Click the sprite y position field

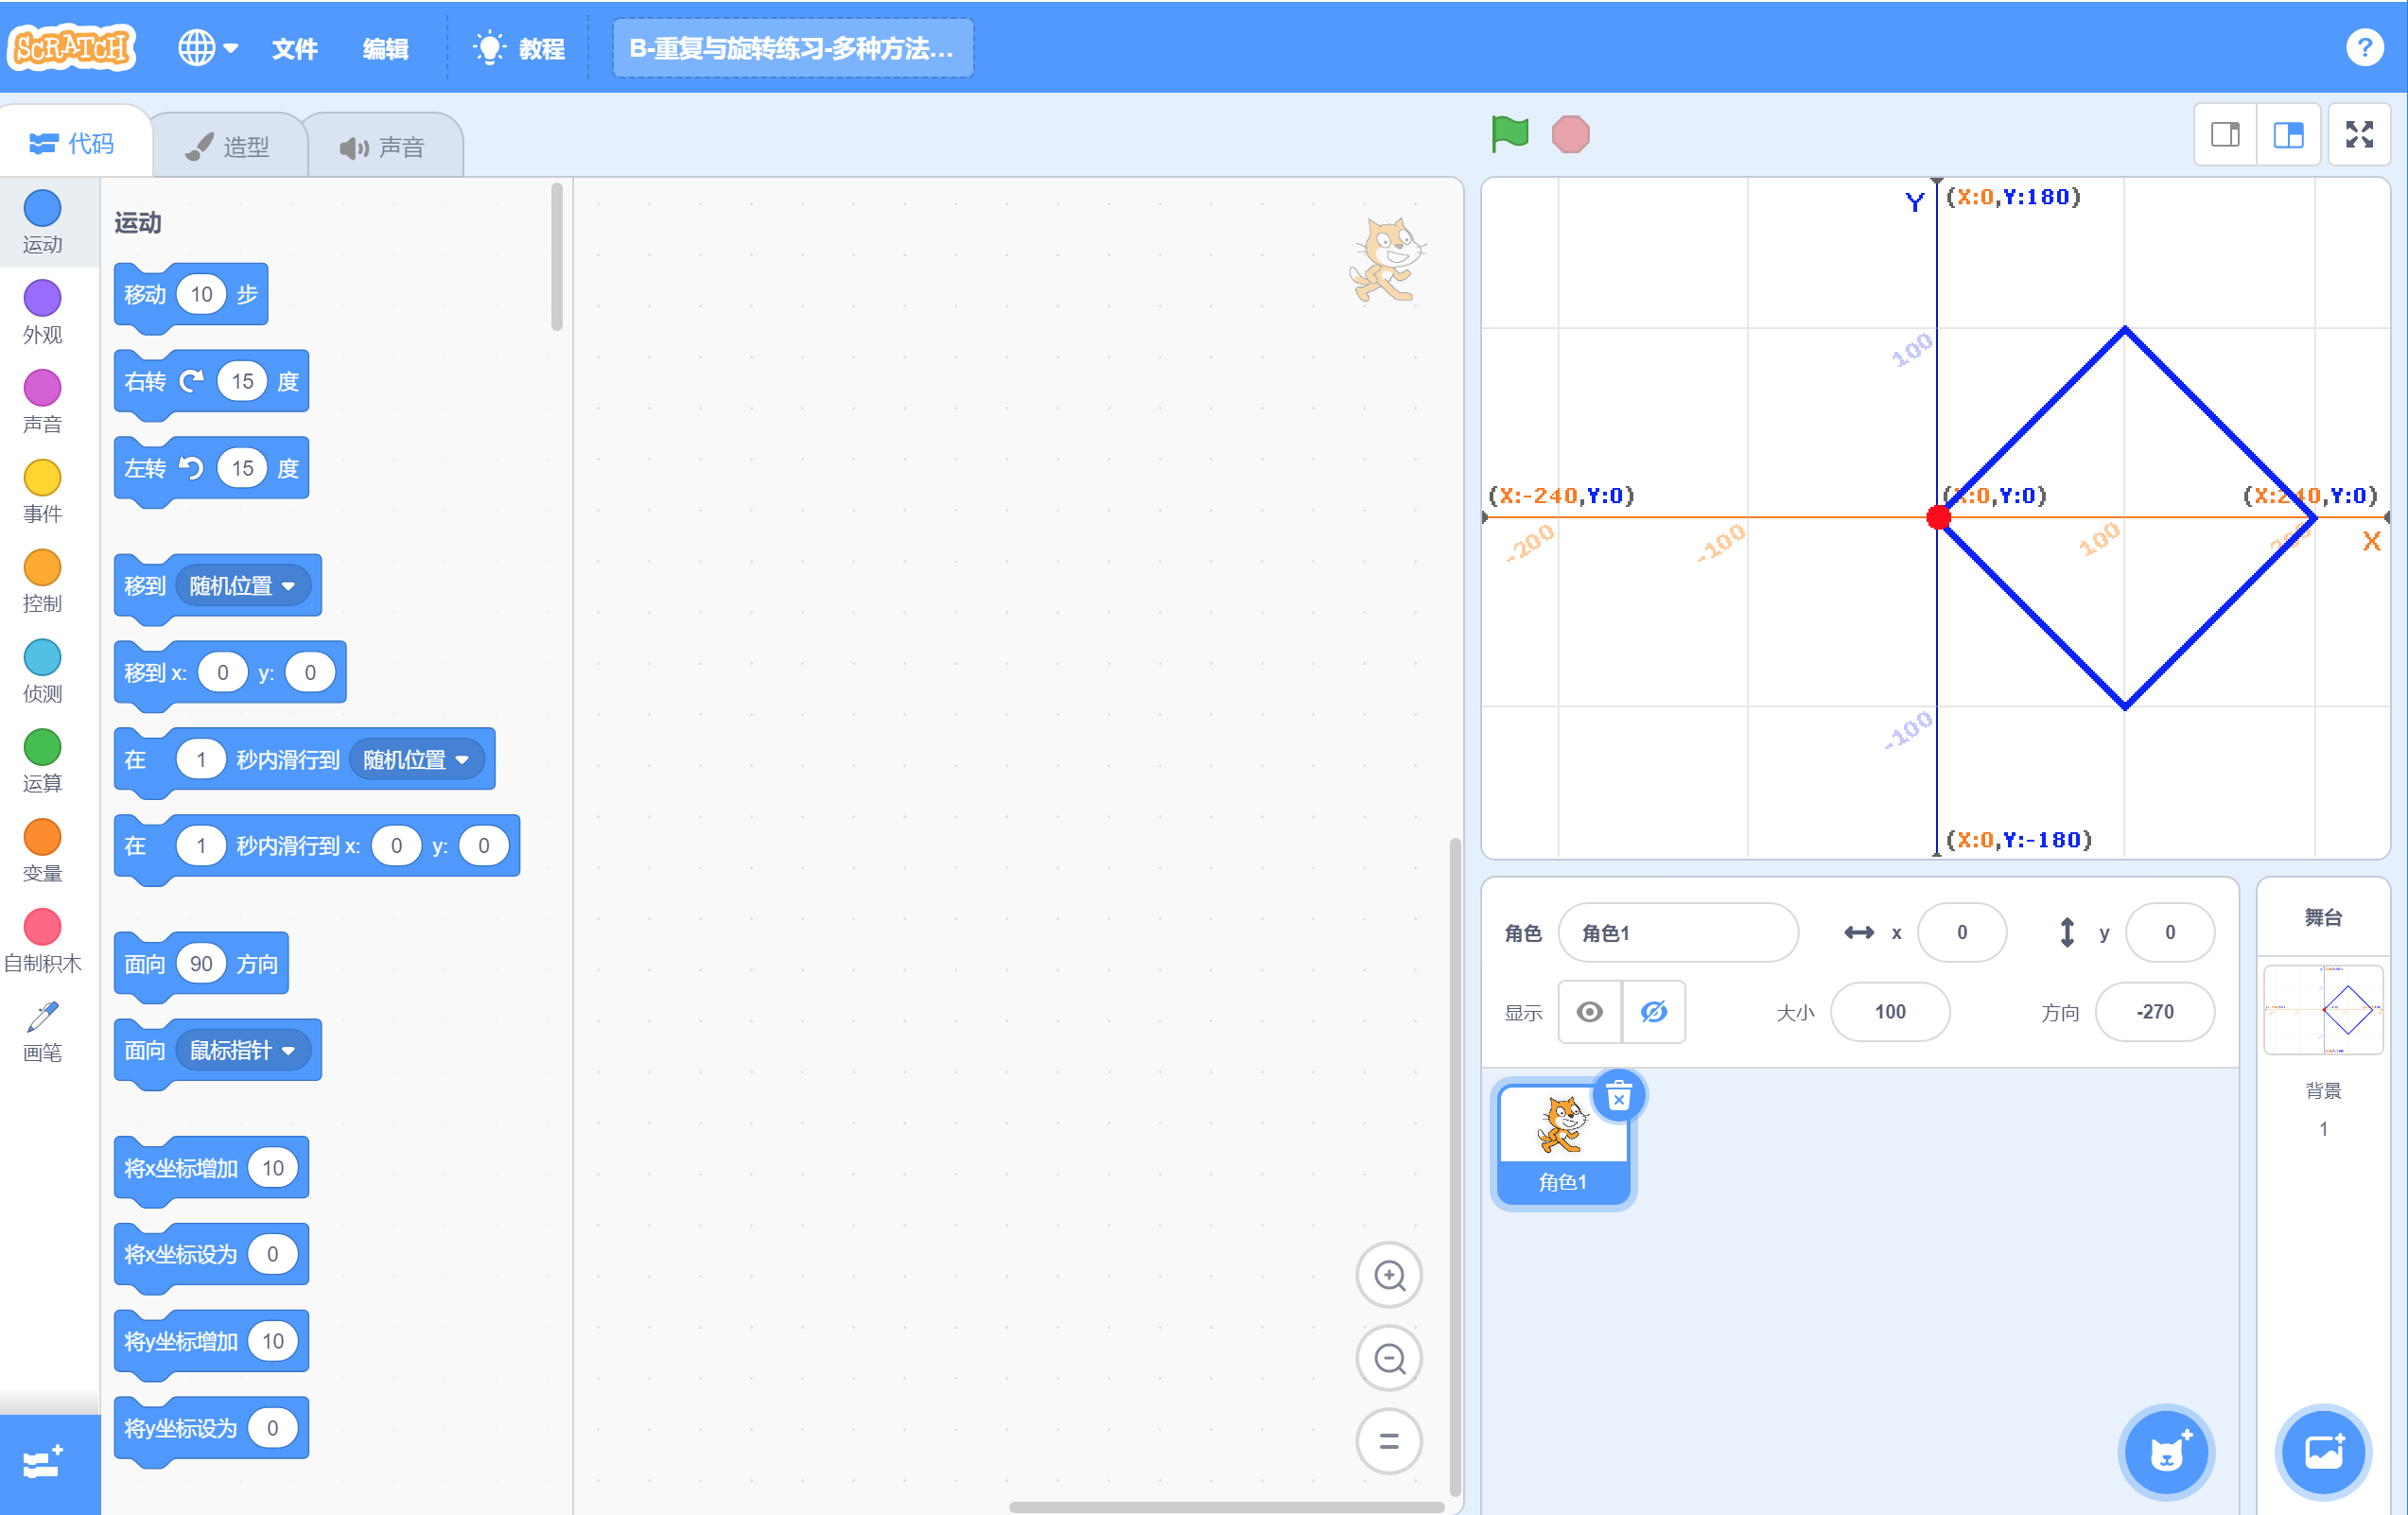coord(2169,933)
